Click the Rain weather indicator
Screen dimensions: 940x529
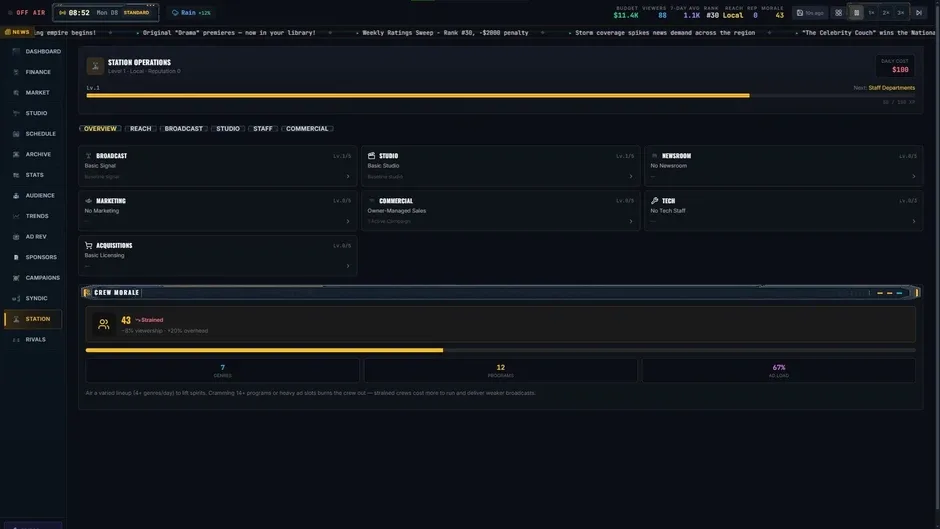(191, 13)
